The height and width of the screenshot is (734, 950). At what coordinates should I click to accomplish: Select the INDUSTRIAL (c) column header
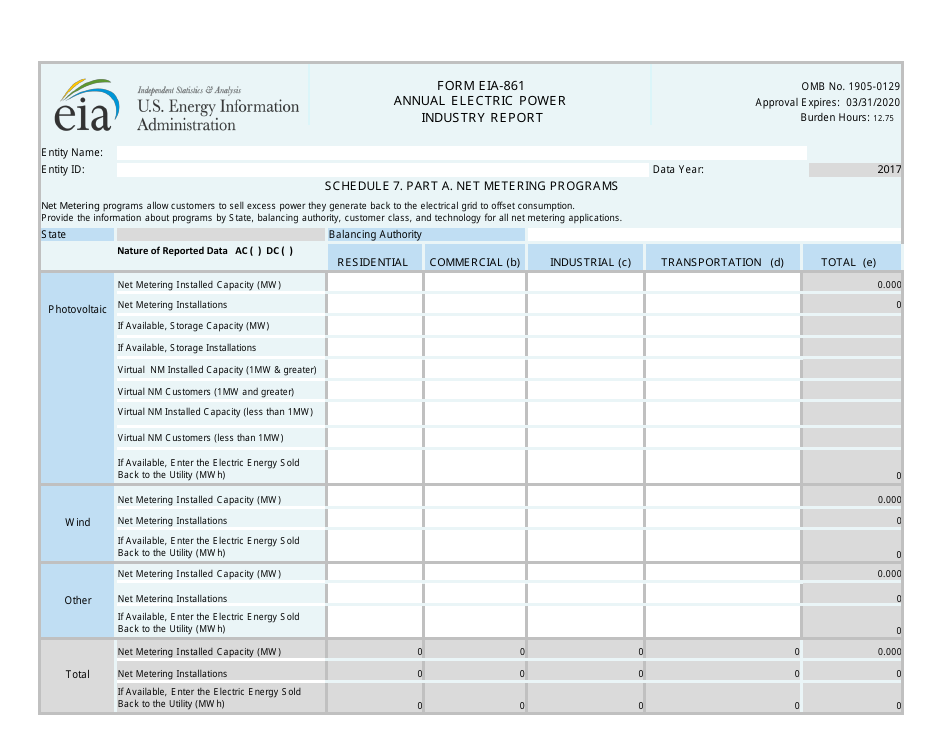(x=590, y=262)
